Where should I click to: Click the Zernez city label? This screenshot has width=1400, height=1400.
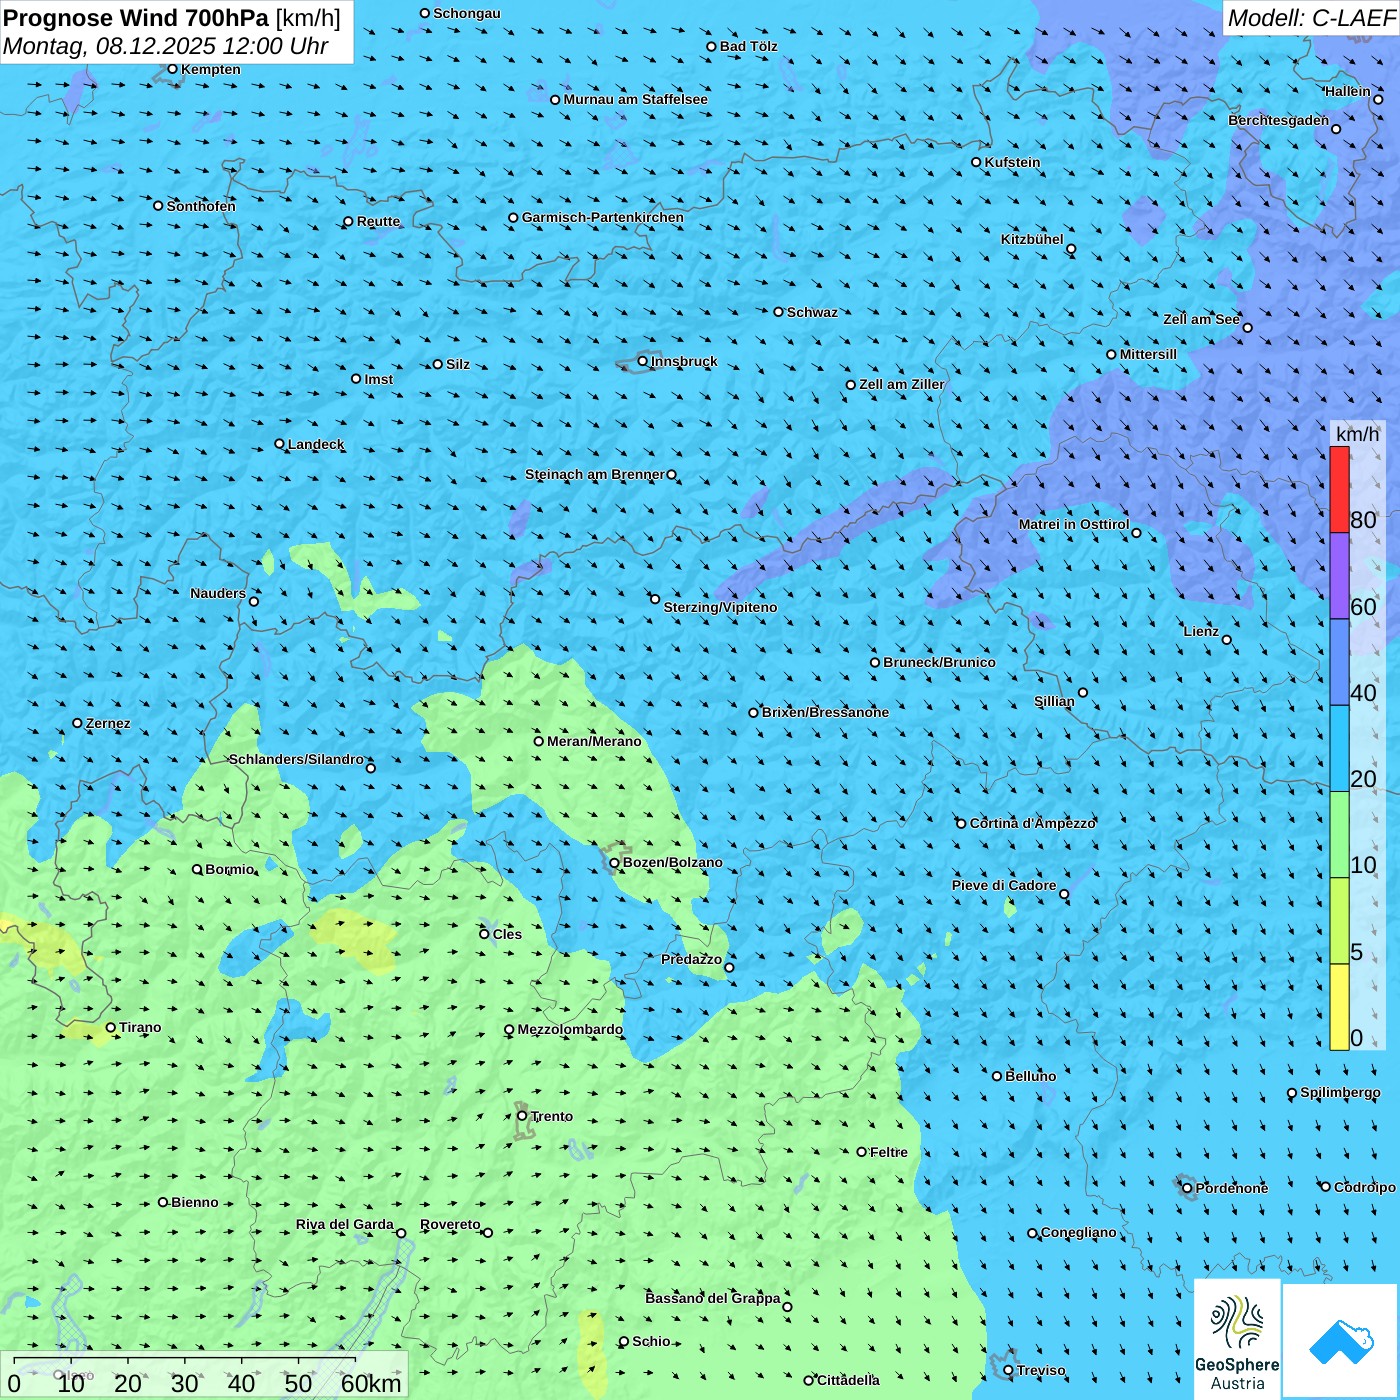[x=108, y=723]
